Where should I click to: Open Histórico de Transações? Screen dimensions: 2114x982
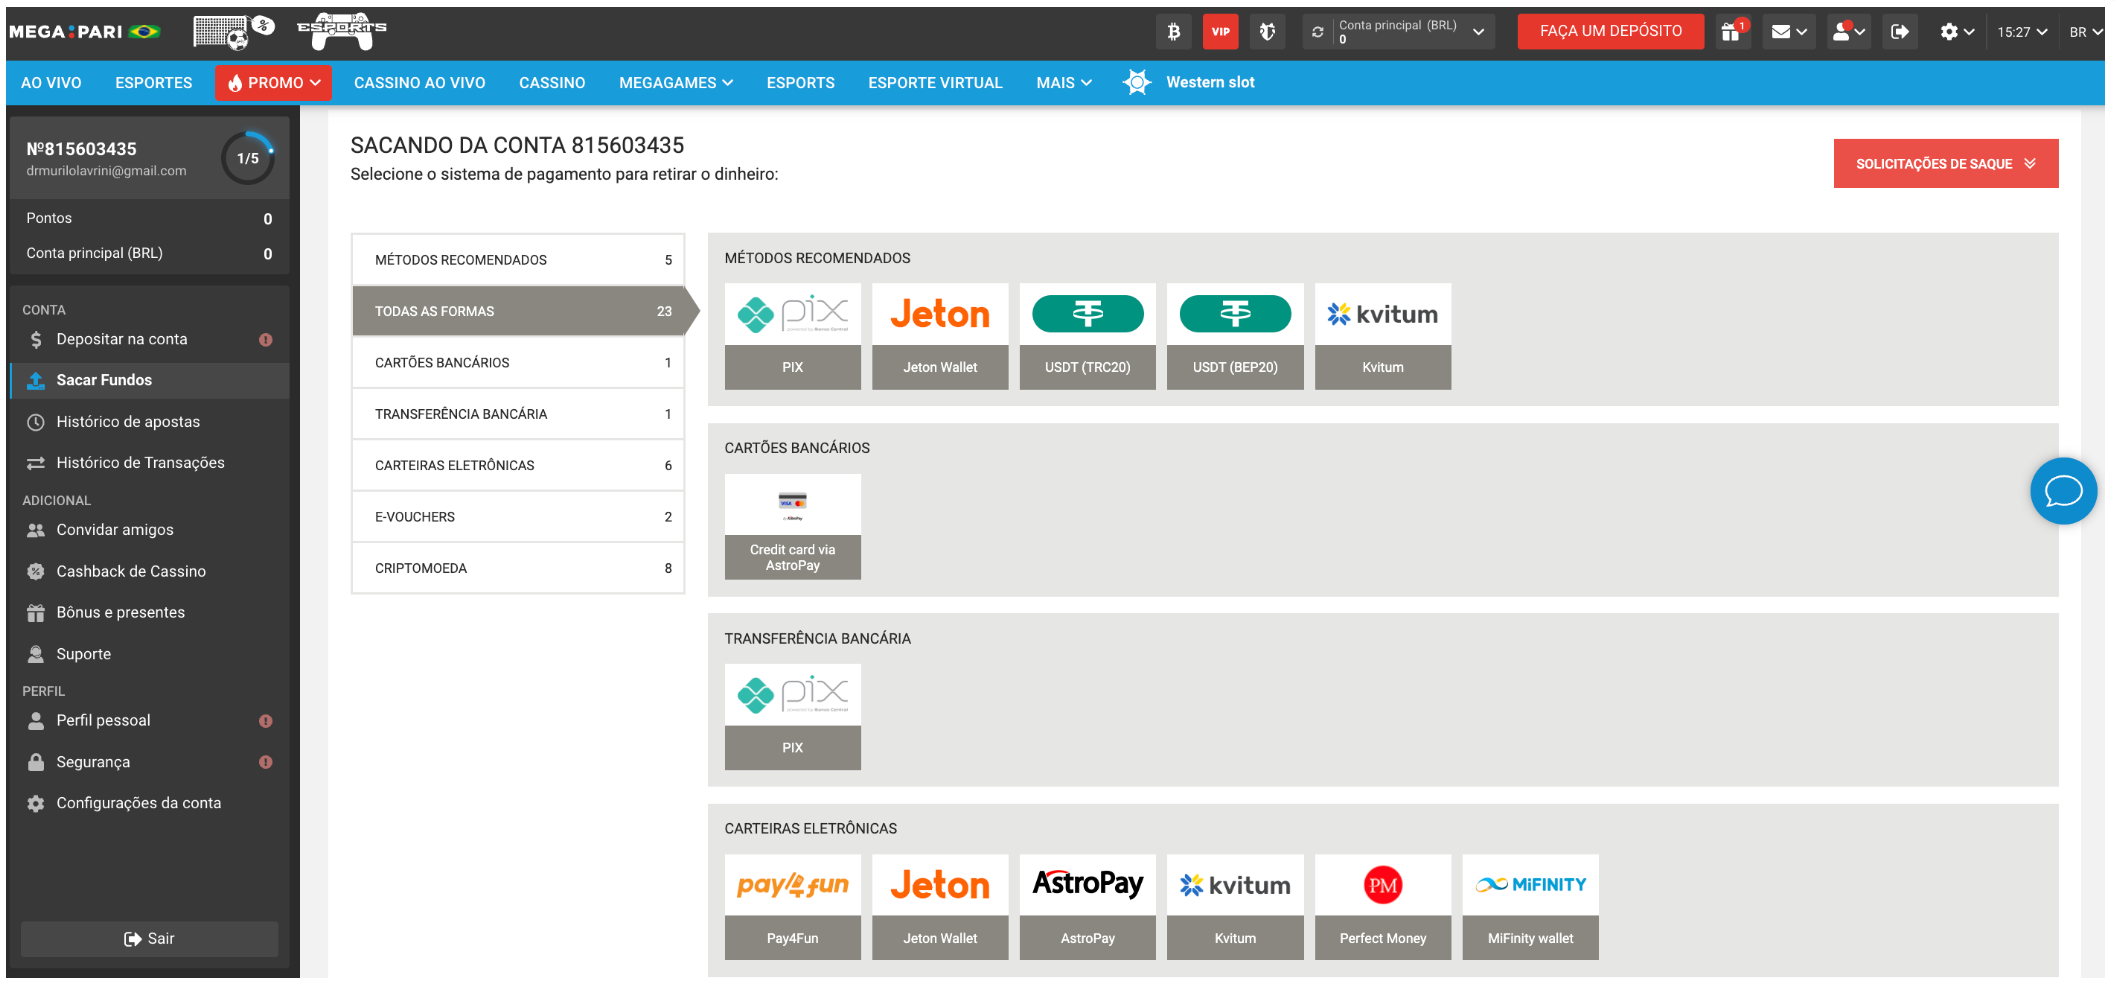[149, 463]
